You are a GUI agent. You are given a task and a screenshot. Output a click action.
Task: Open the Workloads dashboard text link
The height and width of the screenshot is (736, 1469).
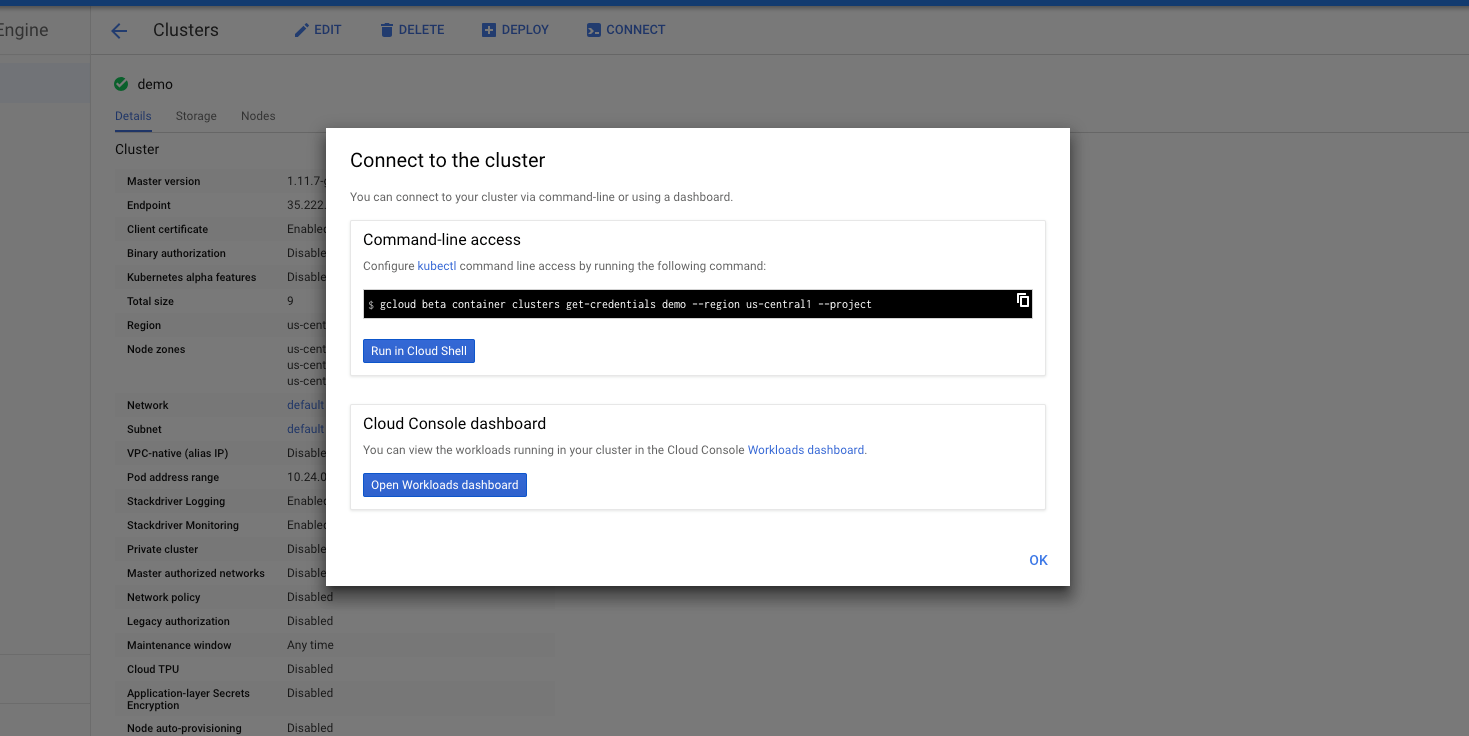[806, 450]
